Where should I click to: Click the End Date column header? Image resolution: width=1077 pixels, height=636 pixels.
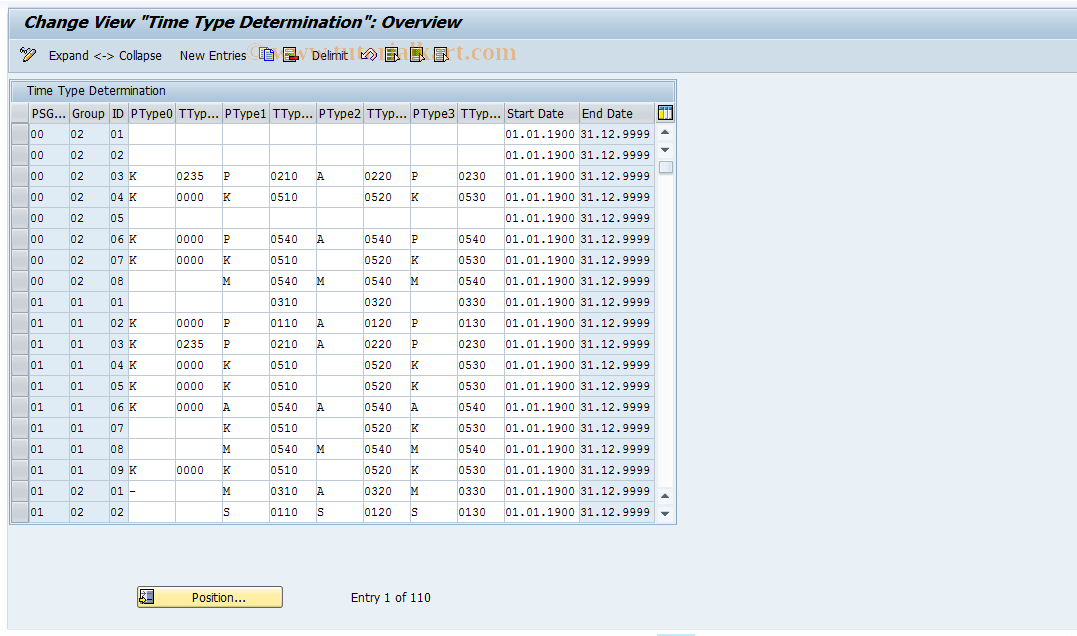[617, 114]
